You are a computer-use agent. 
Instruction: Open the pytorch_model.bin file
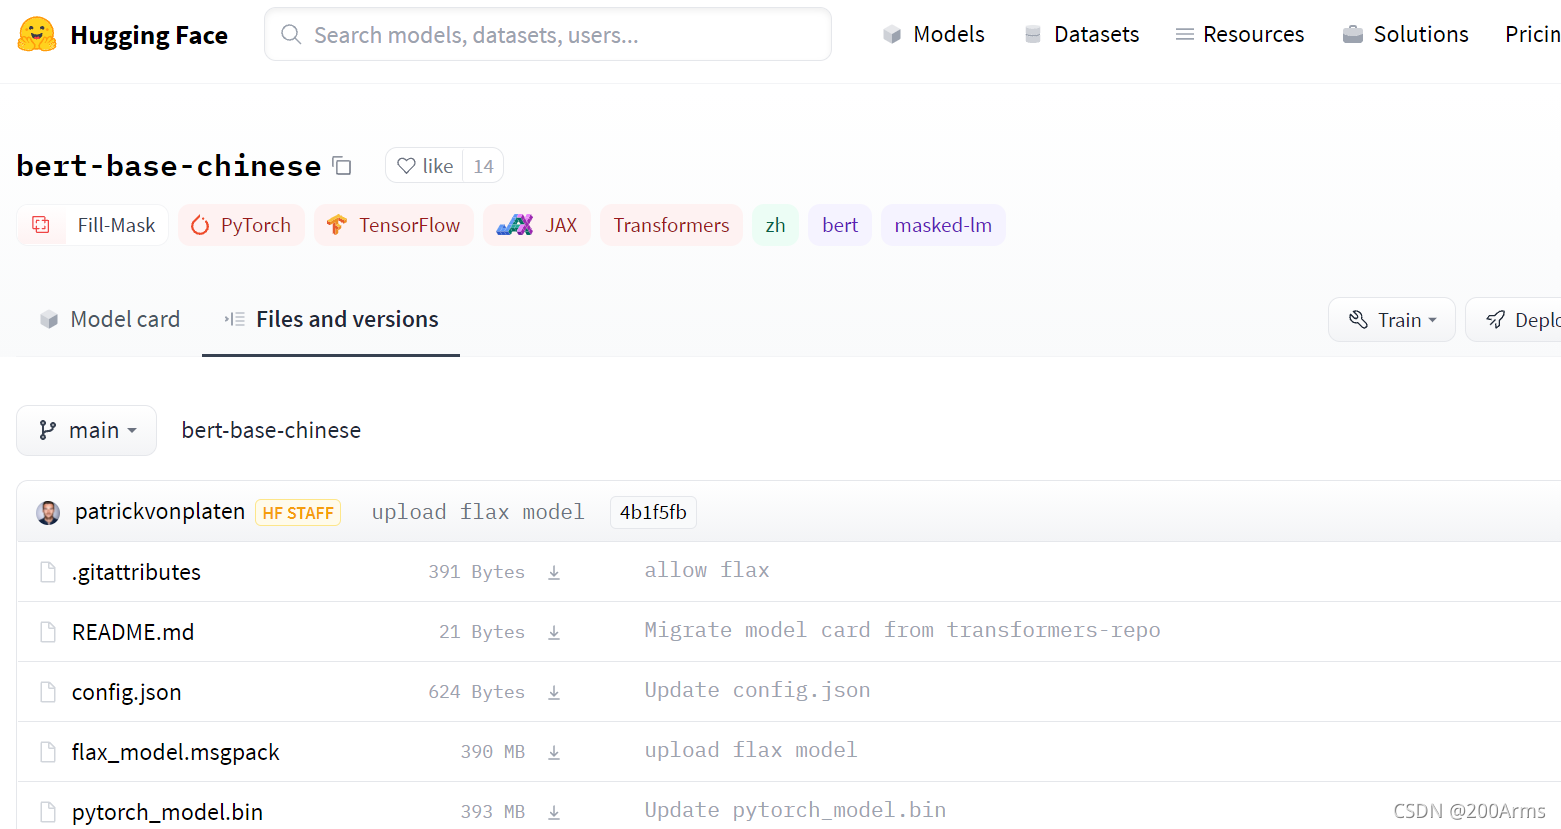167,812
